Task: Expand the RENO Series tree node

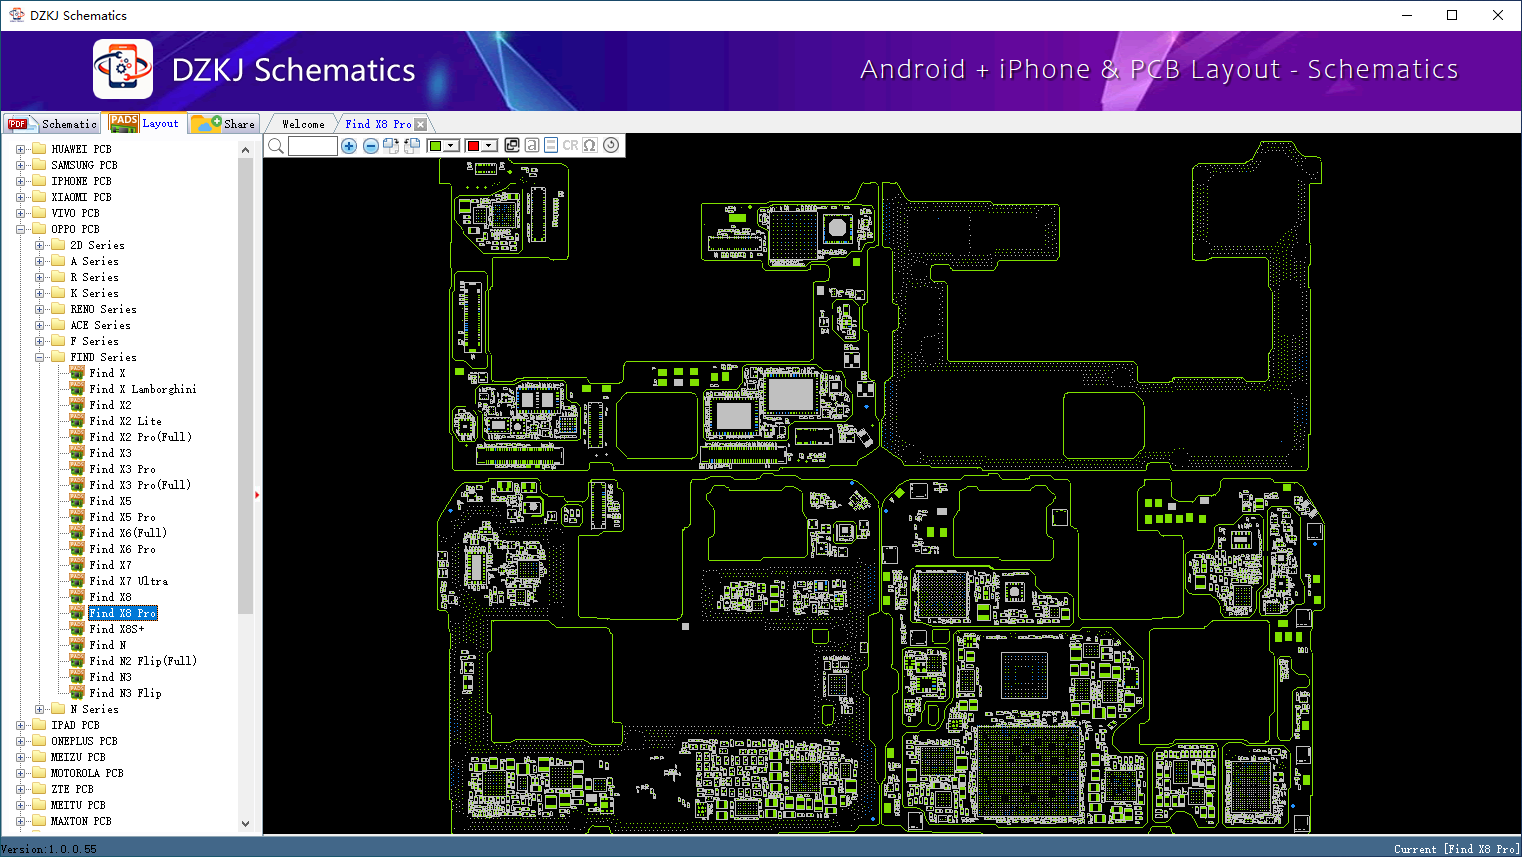Action: point(39,309)
